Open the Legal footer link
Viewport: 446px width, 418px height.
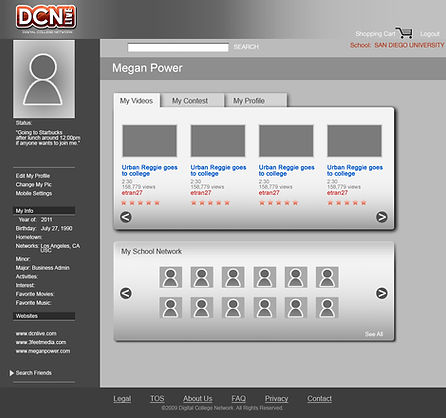(x=122, y=399)
